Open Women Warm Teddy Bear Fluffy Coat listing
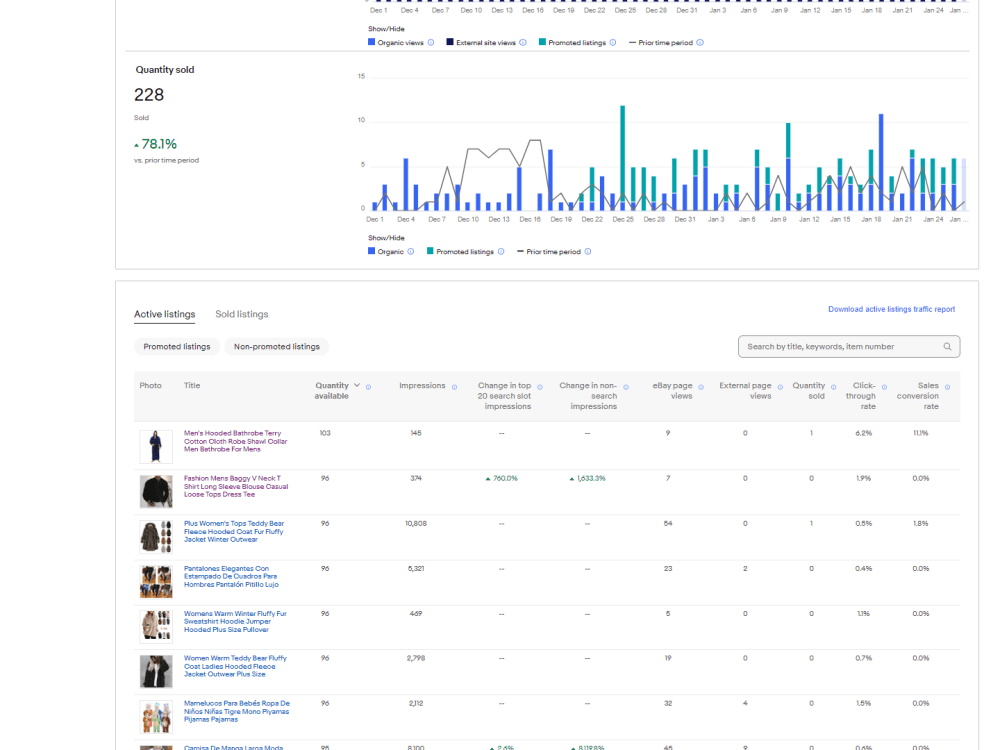Image resolution: width=1000 pixels, height=750 pixels. pyautogui.click(x=235, y=666)
